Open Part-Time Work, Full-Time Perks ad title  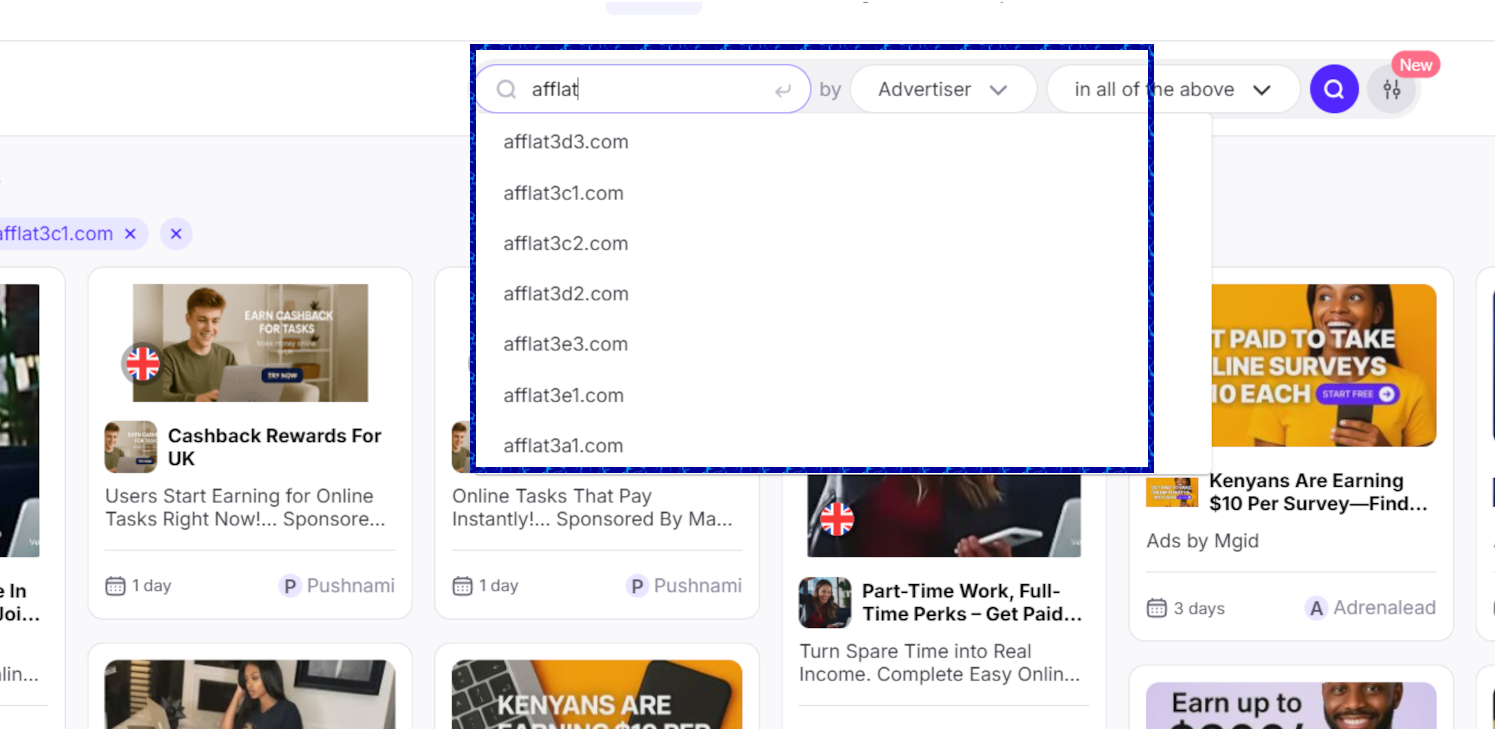(x=972, y=603)
